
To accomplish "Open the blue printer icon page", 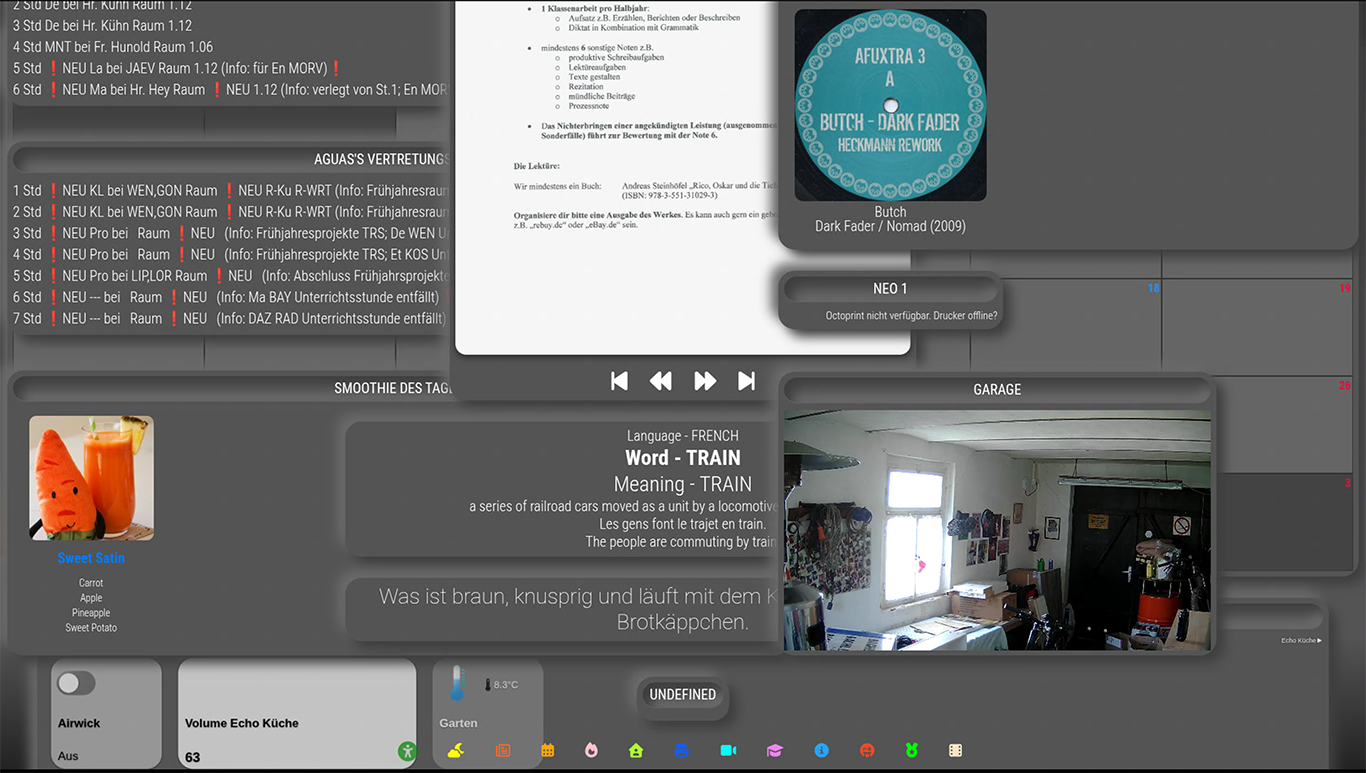I will click(x=681, y=750).
